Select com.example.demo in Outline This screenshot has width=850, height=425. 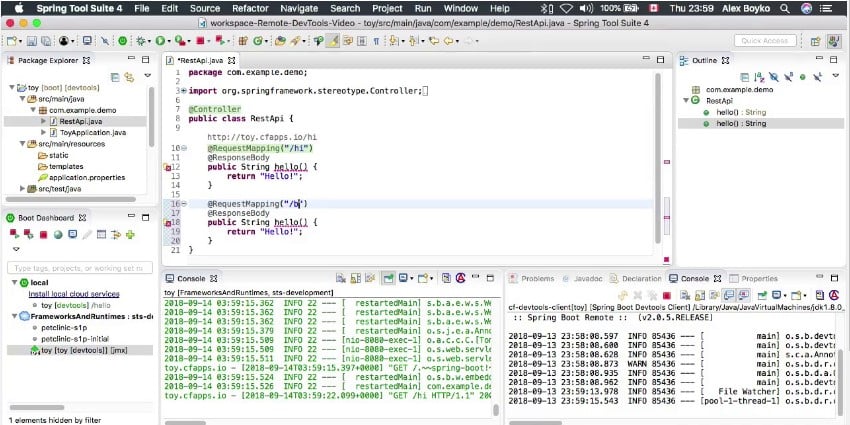[x=739, y=90]
